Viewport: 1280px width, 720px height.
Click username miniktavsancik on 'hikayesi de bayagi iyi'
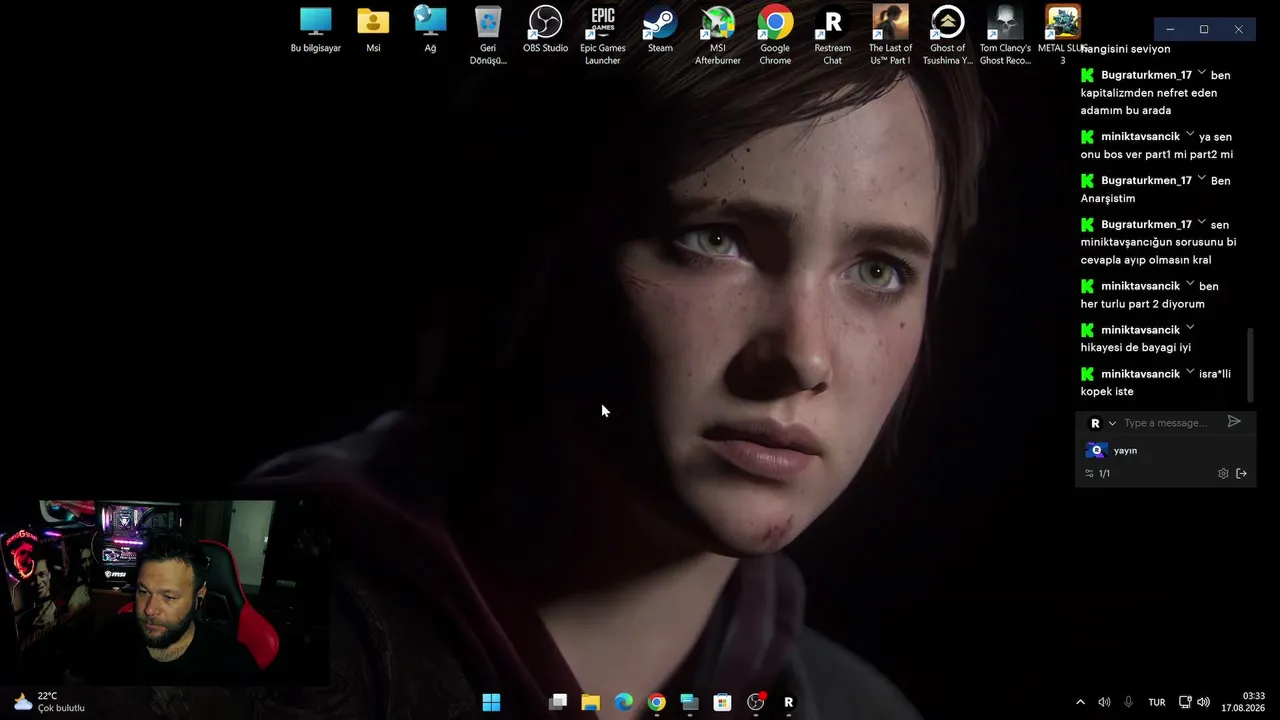[1141, 330]
